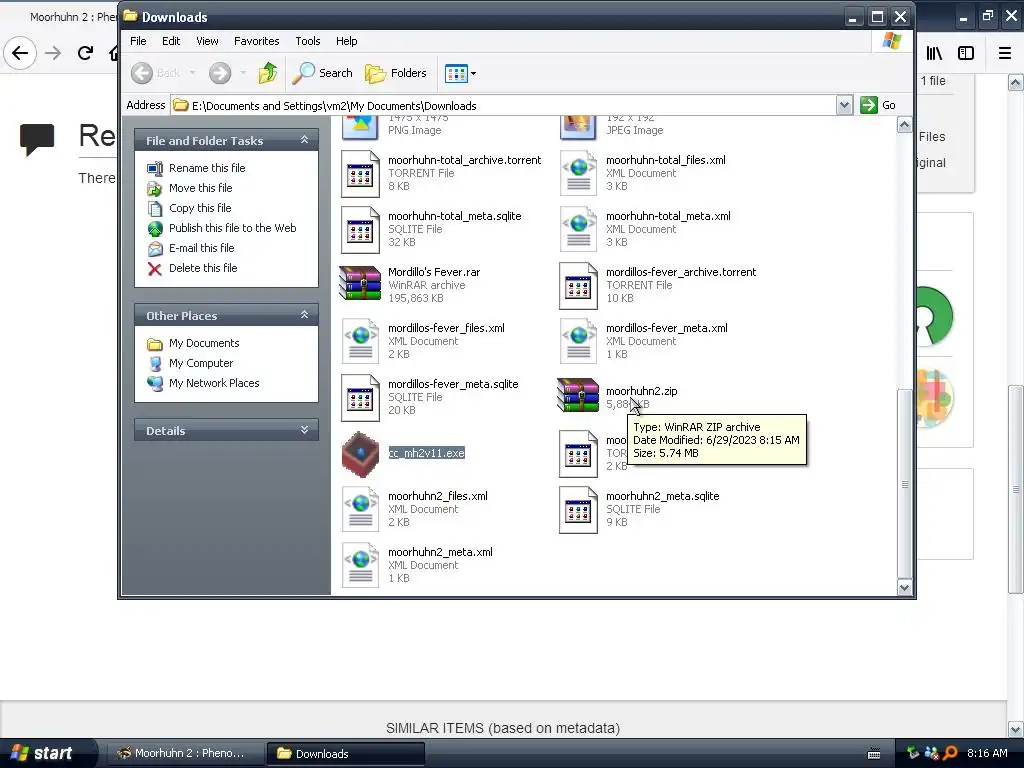Select mordillos-fever_archive.torrent file icon
The height and width of the screenshot is (768, 1024).
coord(579,286)
